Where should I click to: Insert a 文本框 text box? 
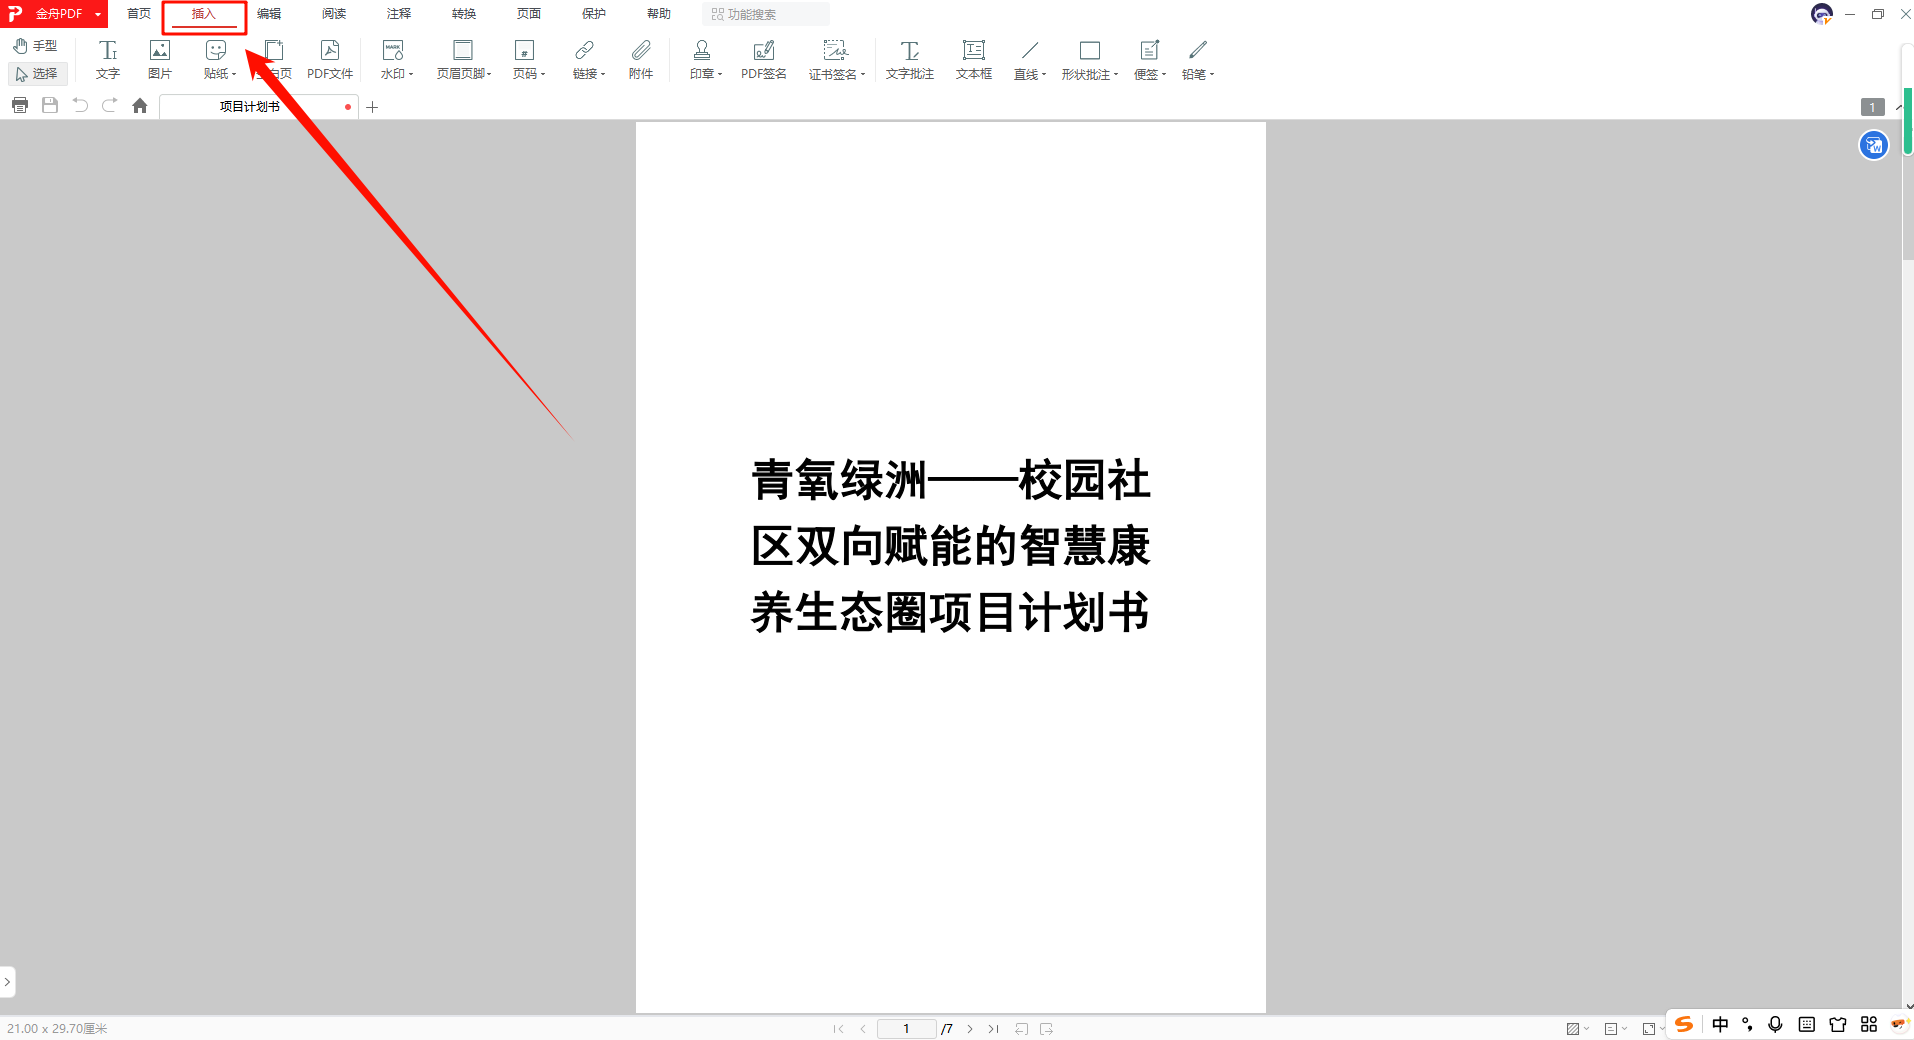(x=972, y=58)
